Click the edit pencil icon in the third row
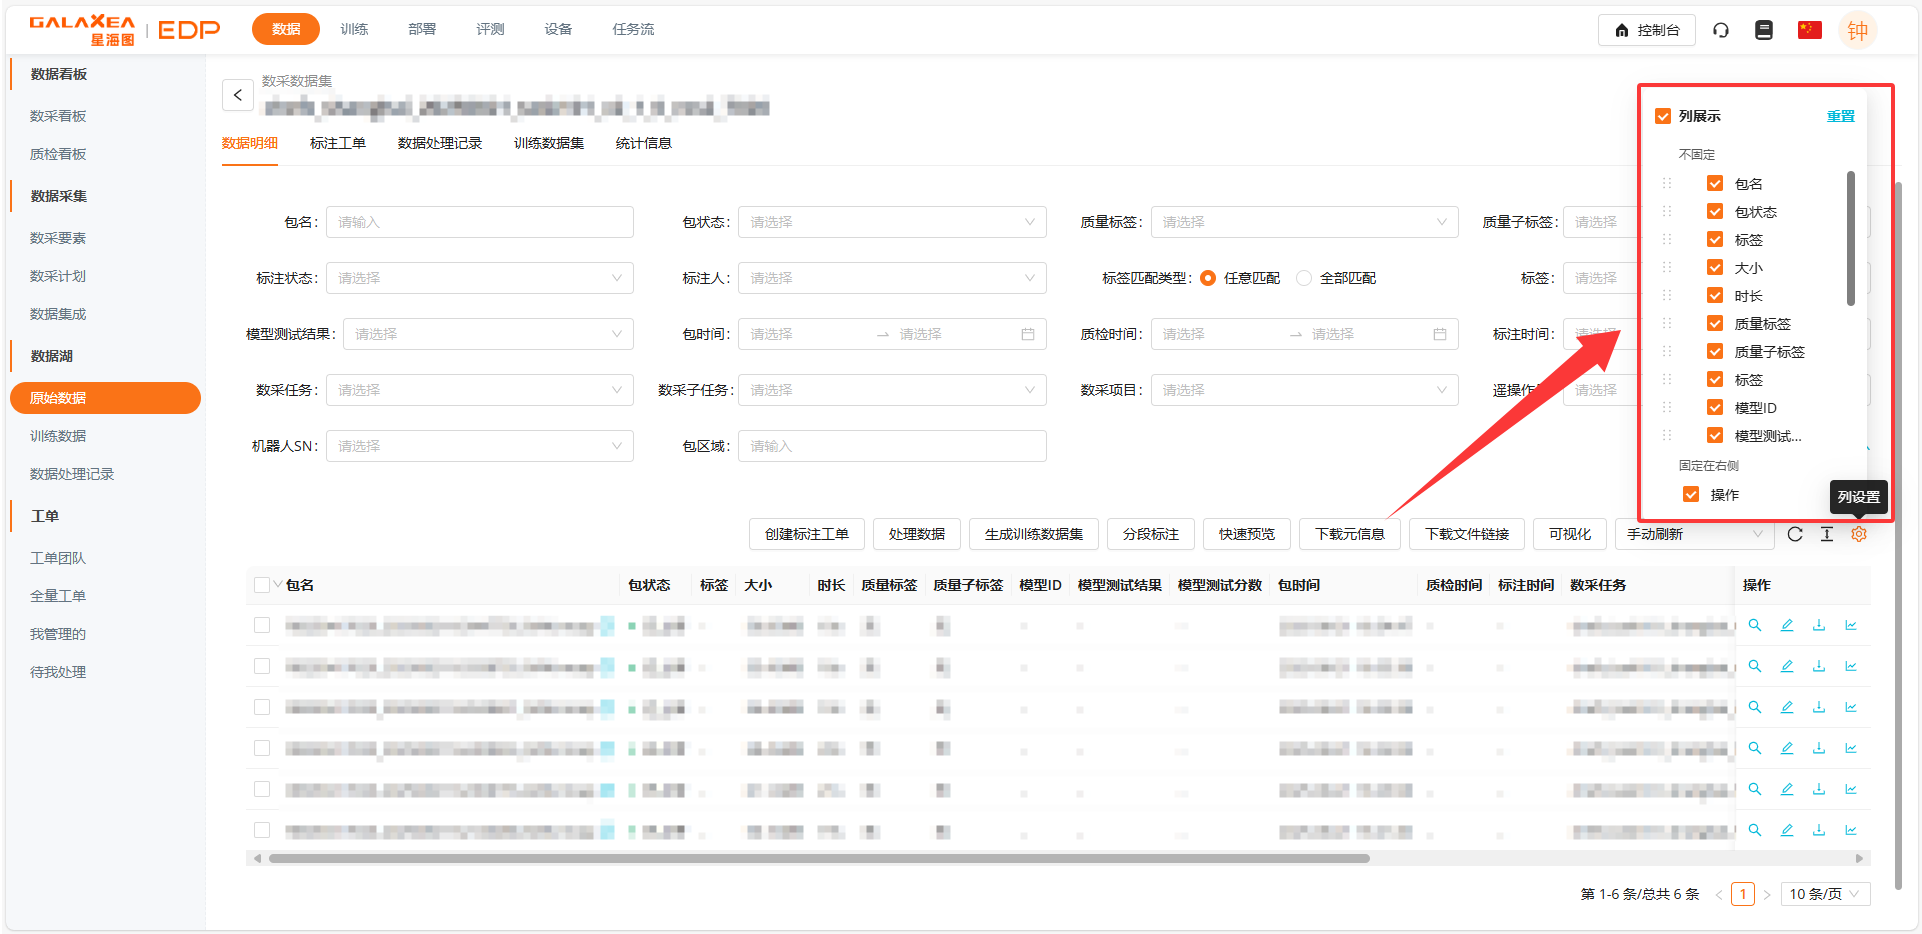The image size is (1922, 934). pos(1787,707)
